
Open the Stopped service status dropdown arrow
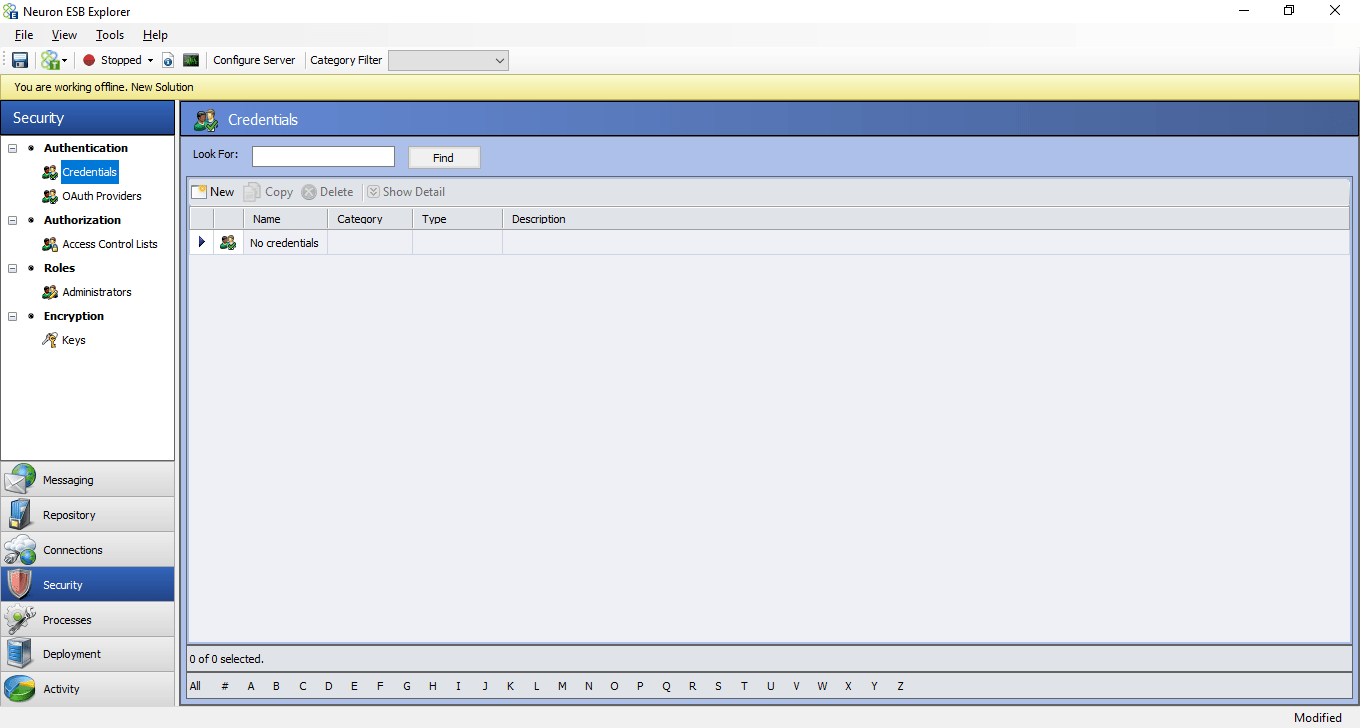click(150, 60)
